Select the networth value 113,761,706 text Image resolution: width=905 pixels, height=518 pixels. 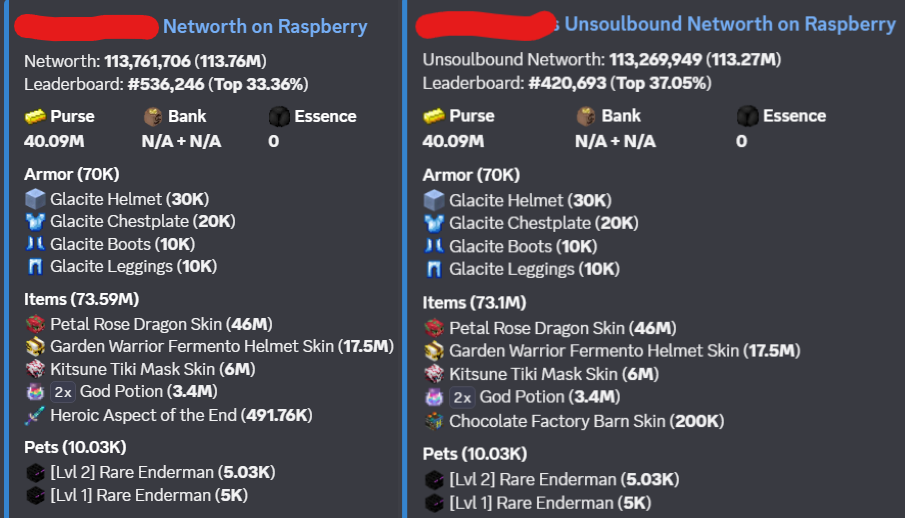tap(147, 61)
